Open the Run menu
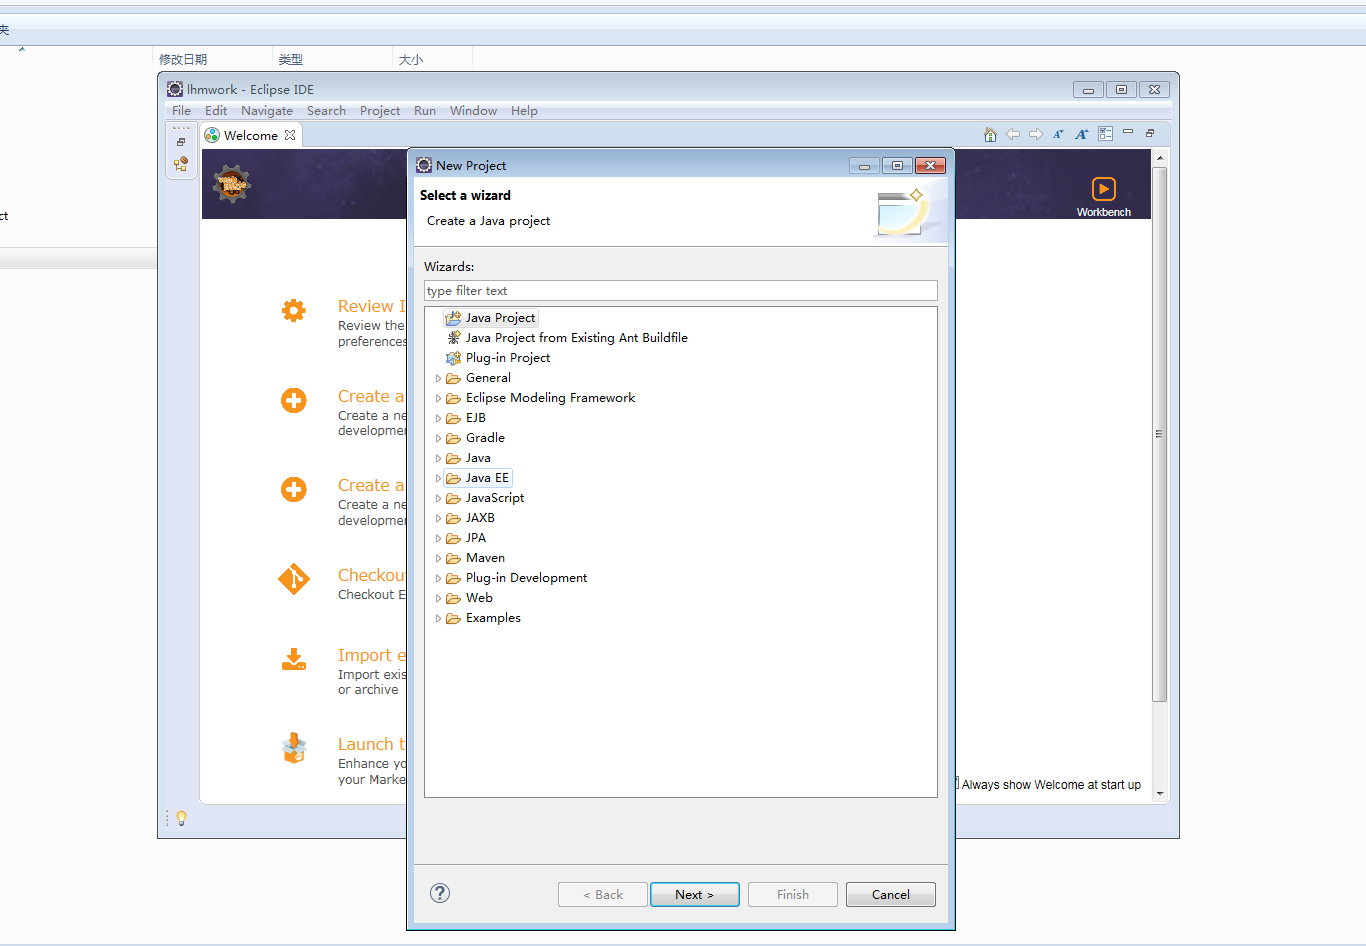The image size is (1366, 946). [425, 111]
